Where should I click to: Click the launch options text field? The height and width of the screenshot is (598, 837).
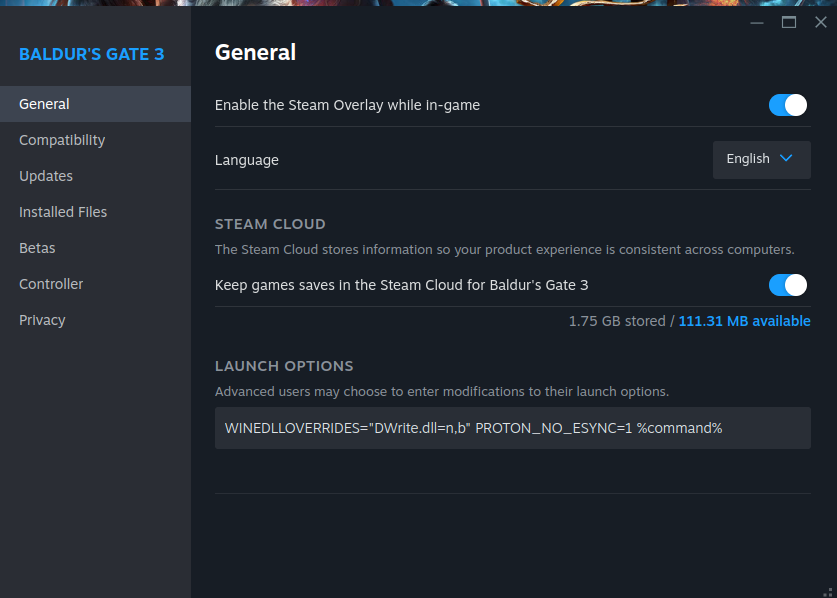(512, 428)
